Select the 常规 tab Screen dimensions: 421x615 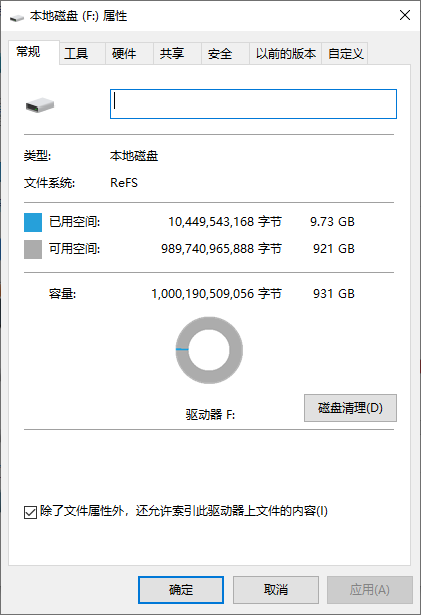click(34, 52)
